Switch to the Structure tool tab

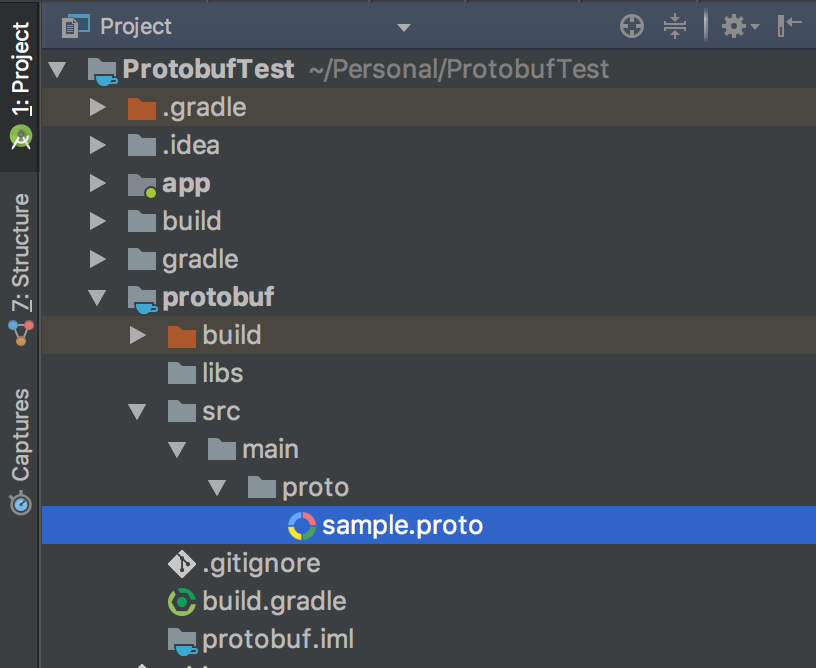(x=20, y=265)
